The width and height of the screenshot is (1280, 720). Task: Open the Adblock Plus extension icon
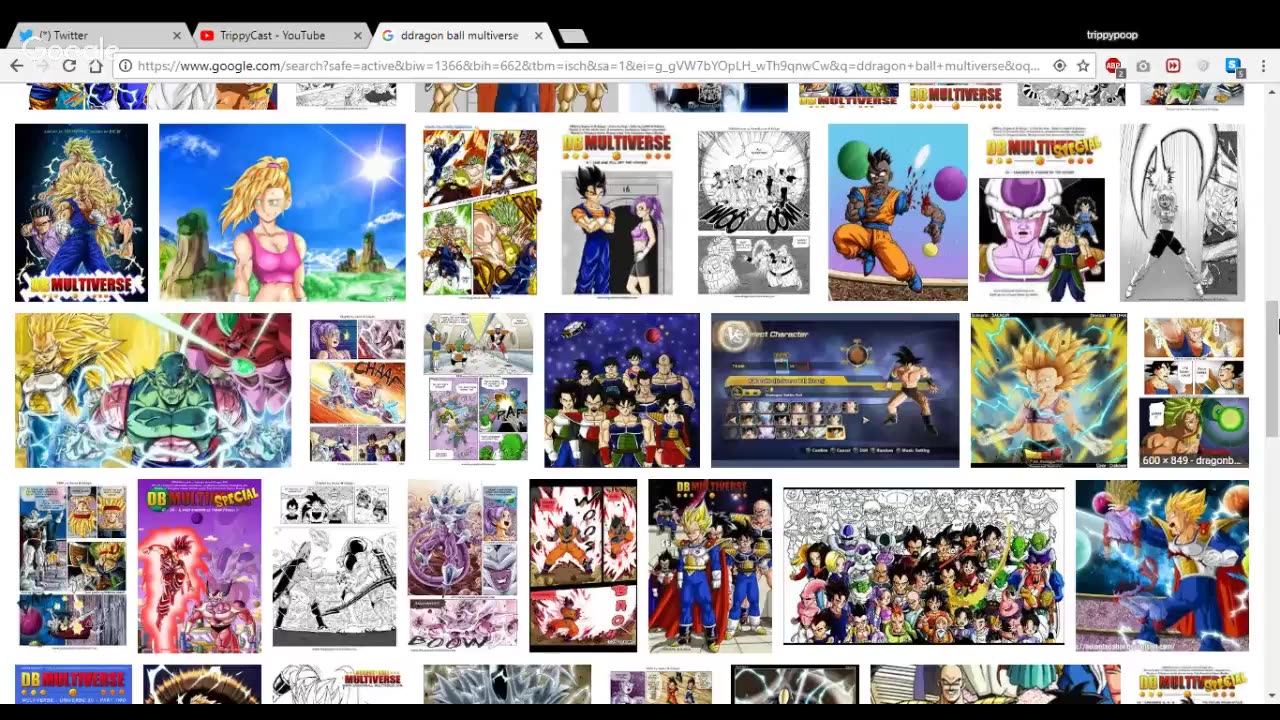point(1113,66)
